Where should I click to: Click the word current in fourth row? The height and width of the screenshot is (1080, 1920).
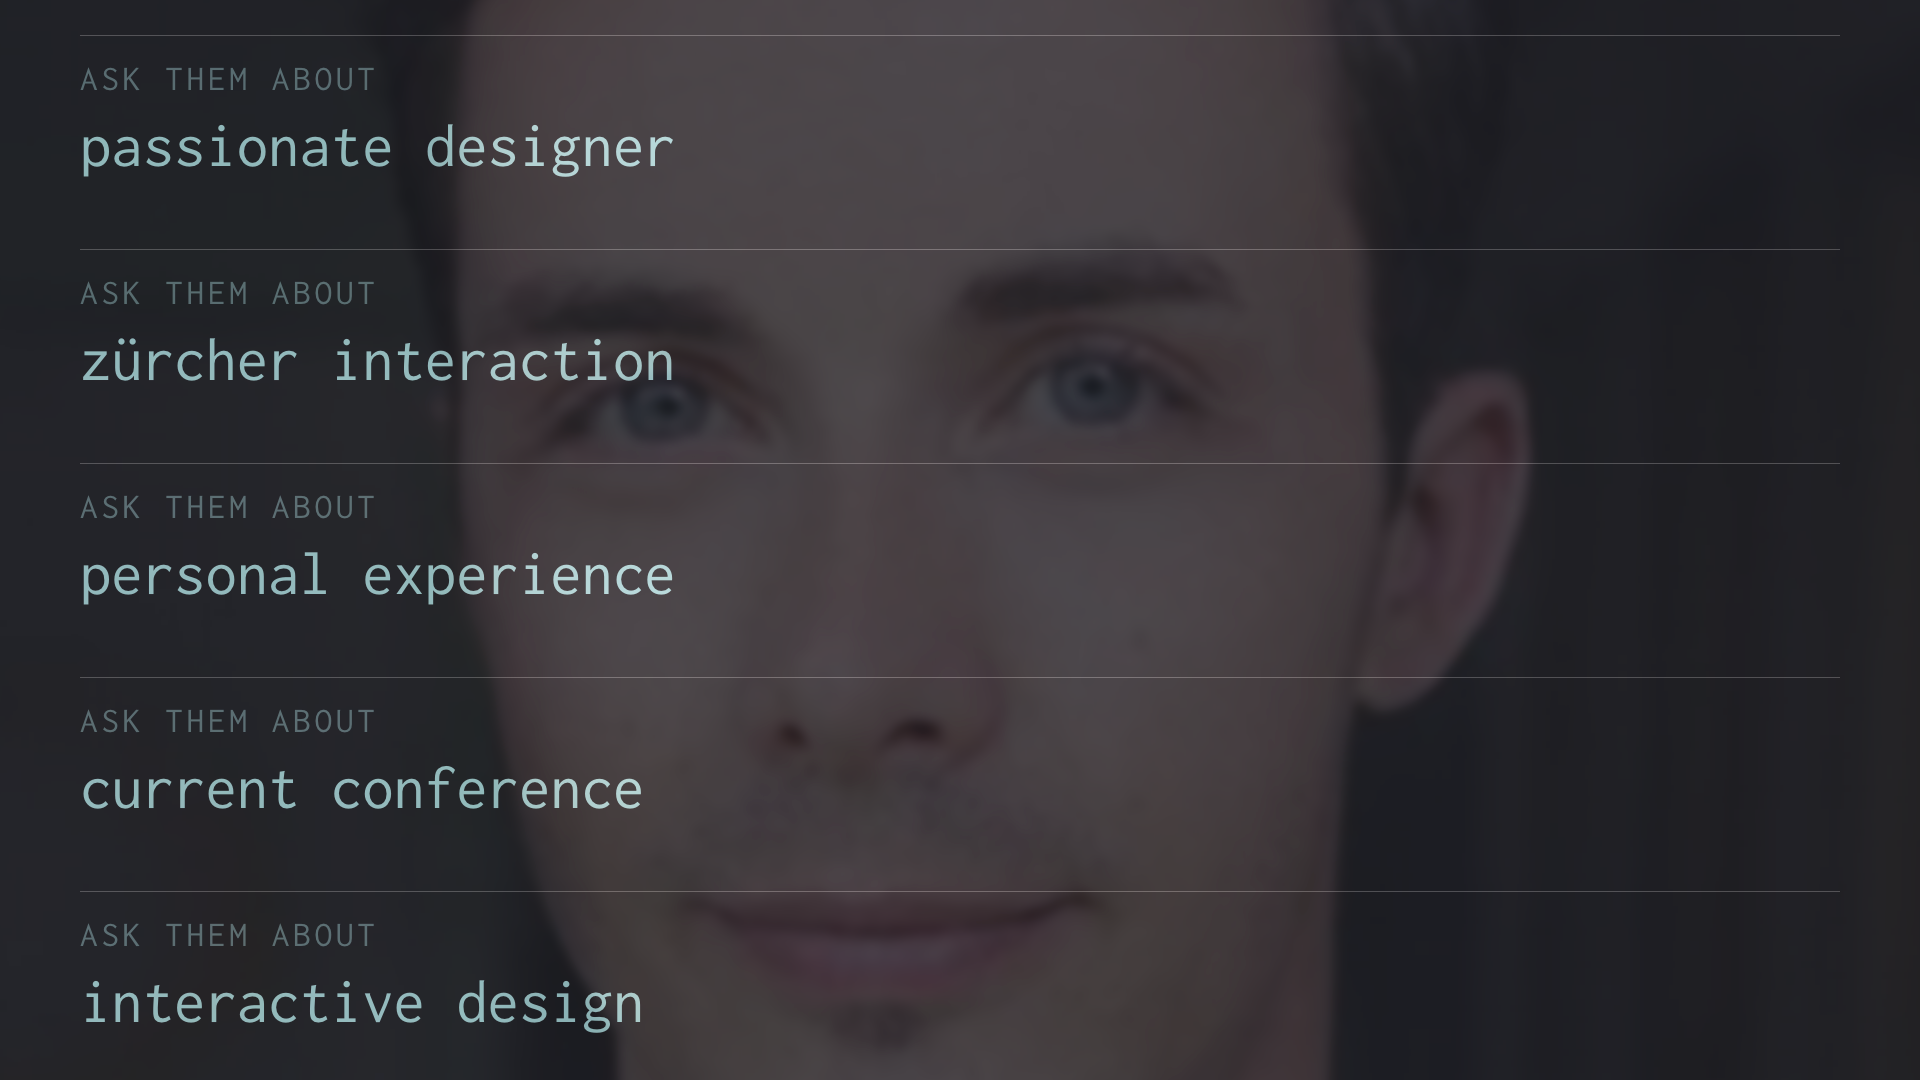[189, 792]
